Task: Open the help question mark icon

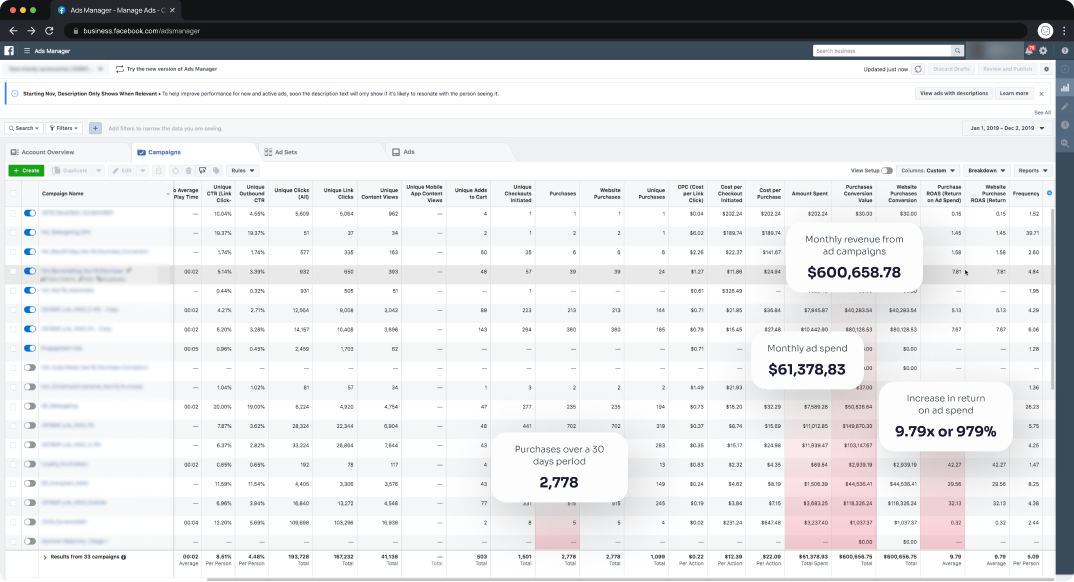Action: point(1064,50)
